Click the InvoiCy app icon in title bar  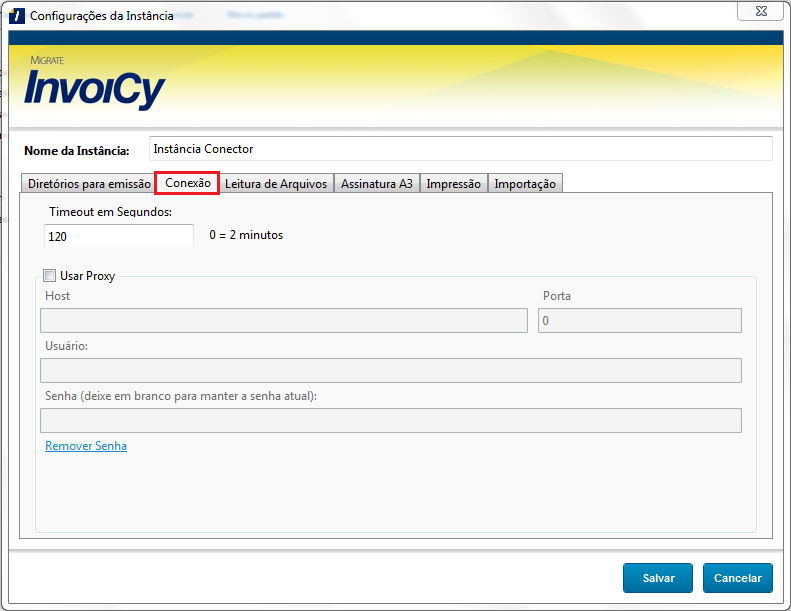pos(17,16)
